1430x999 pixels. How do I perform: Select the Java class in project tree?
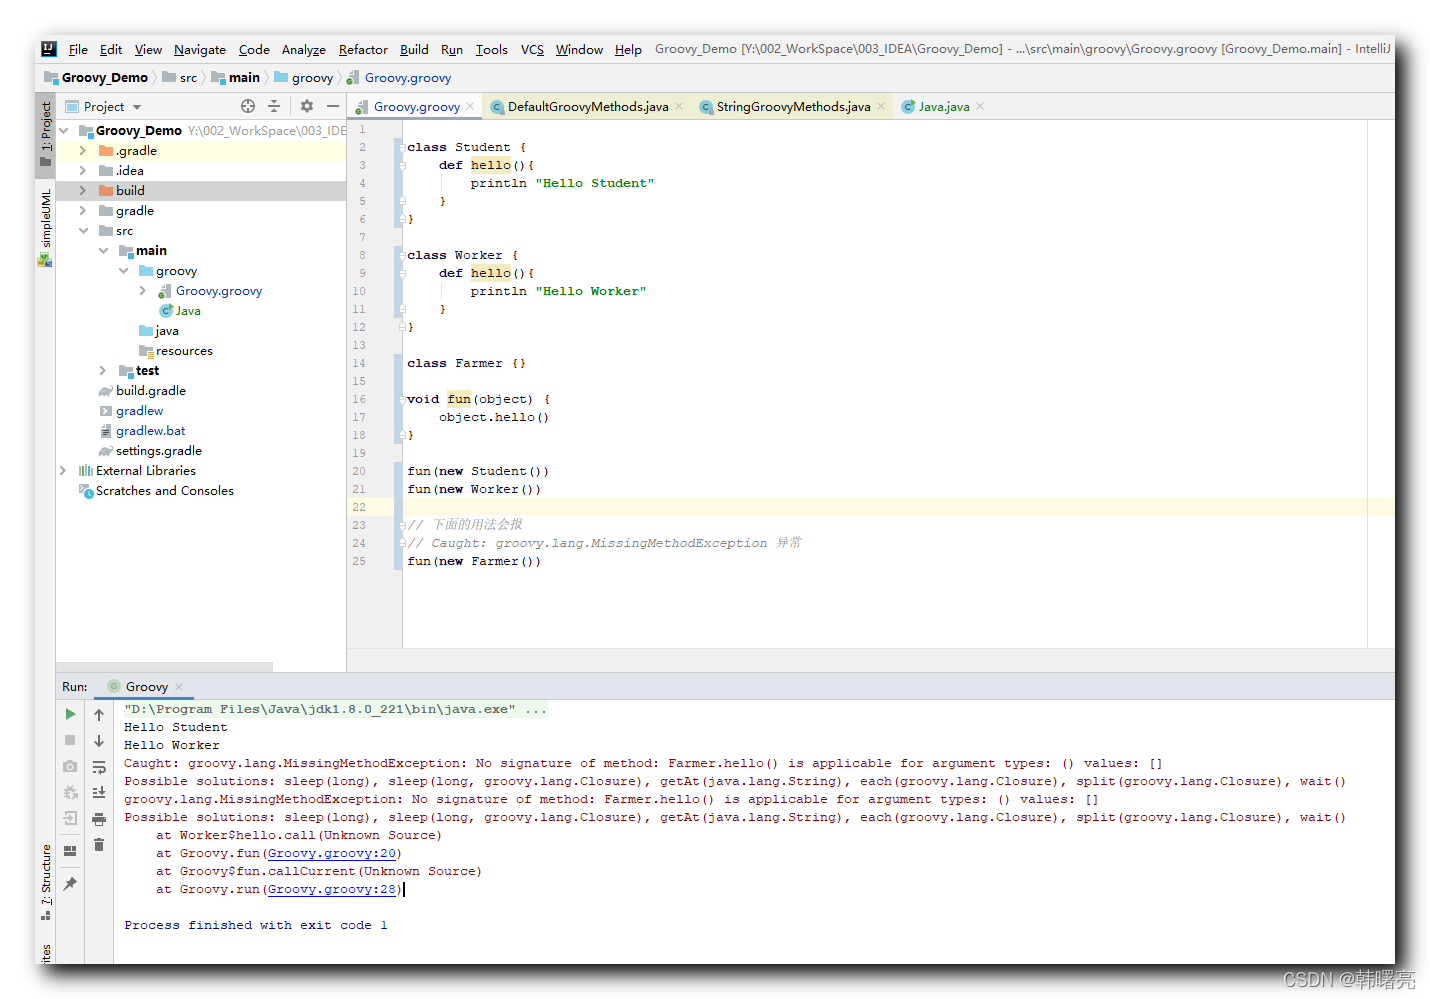coord(188,311)
